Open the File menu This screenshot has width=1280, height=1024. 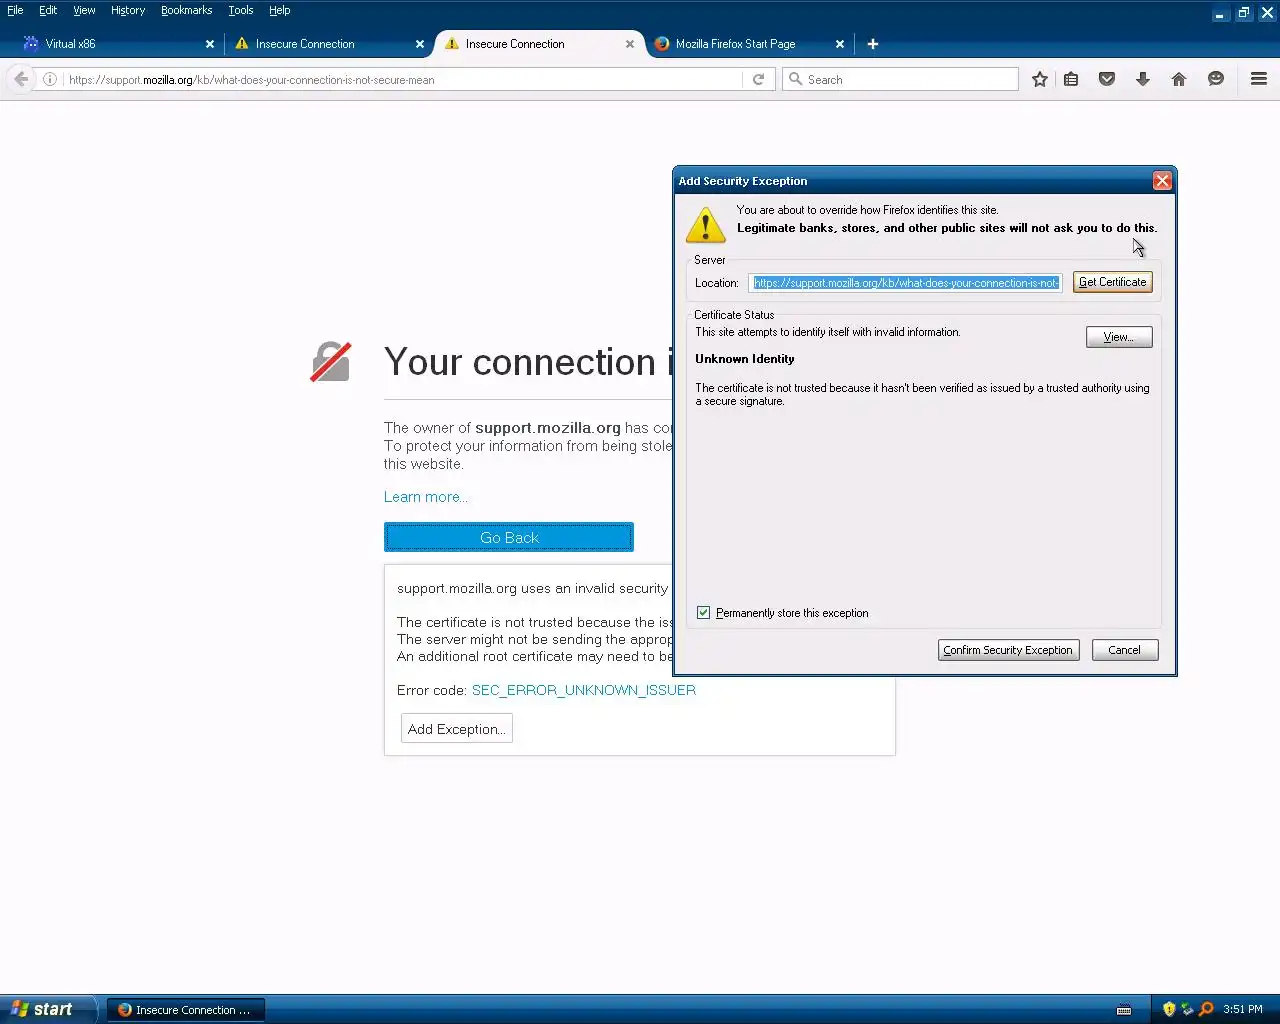tap(15, 10)
